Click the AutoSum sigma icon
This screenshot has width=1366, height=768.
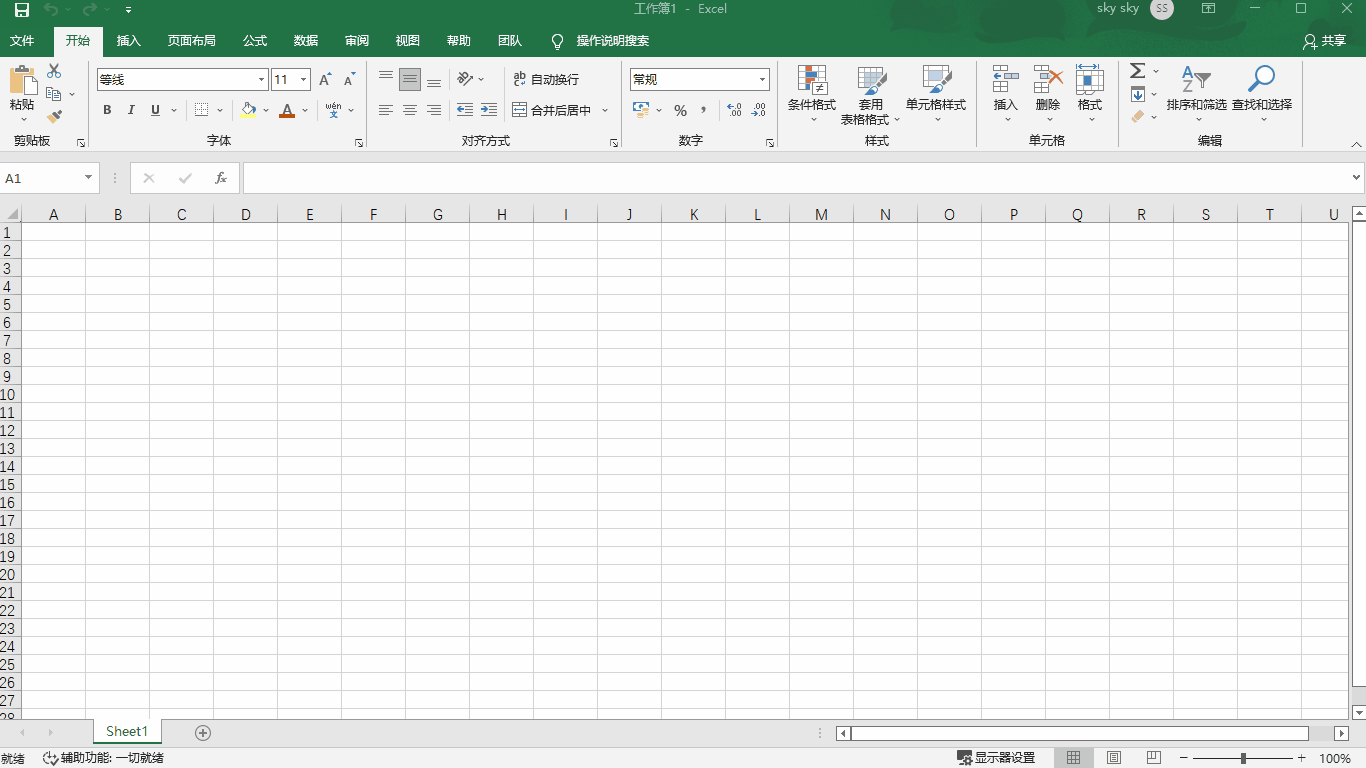point(1137,71)
